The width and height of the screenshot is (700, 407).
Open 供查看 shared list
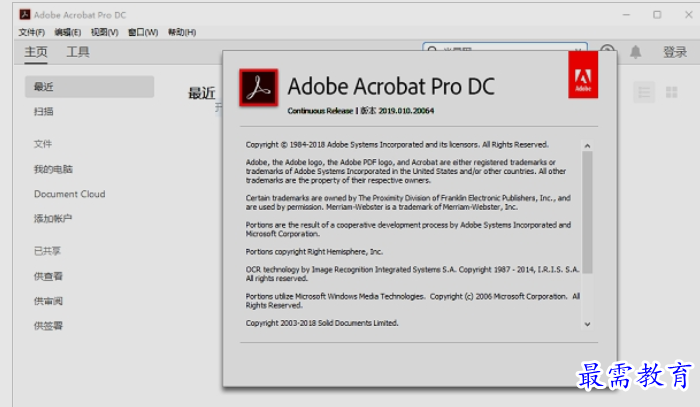point(48,276)
